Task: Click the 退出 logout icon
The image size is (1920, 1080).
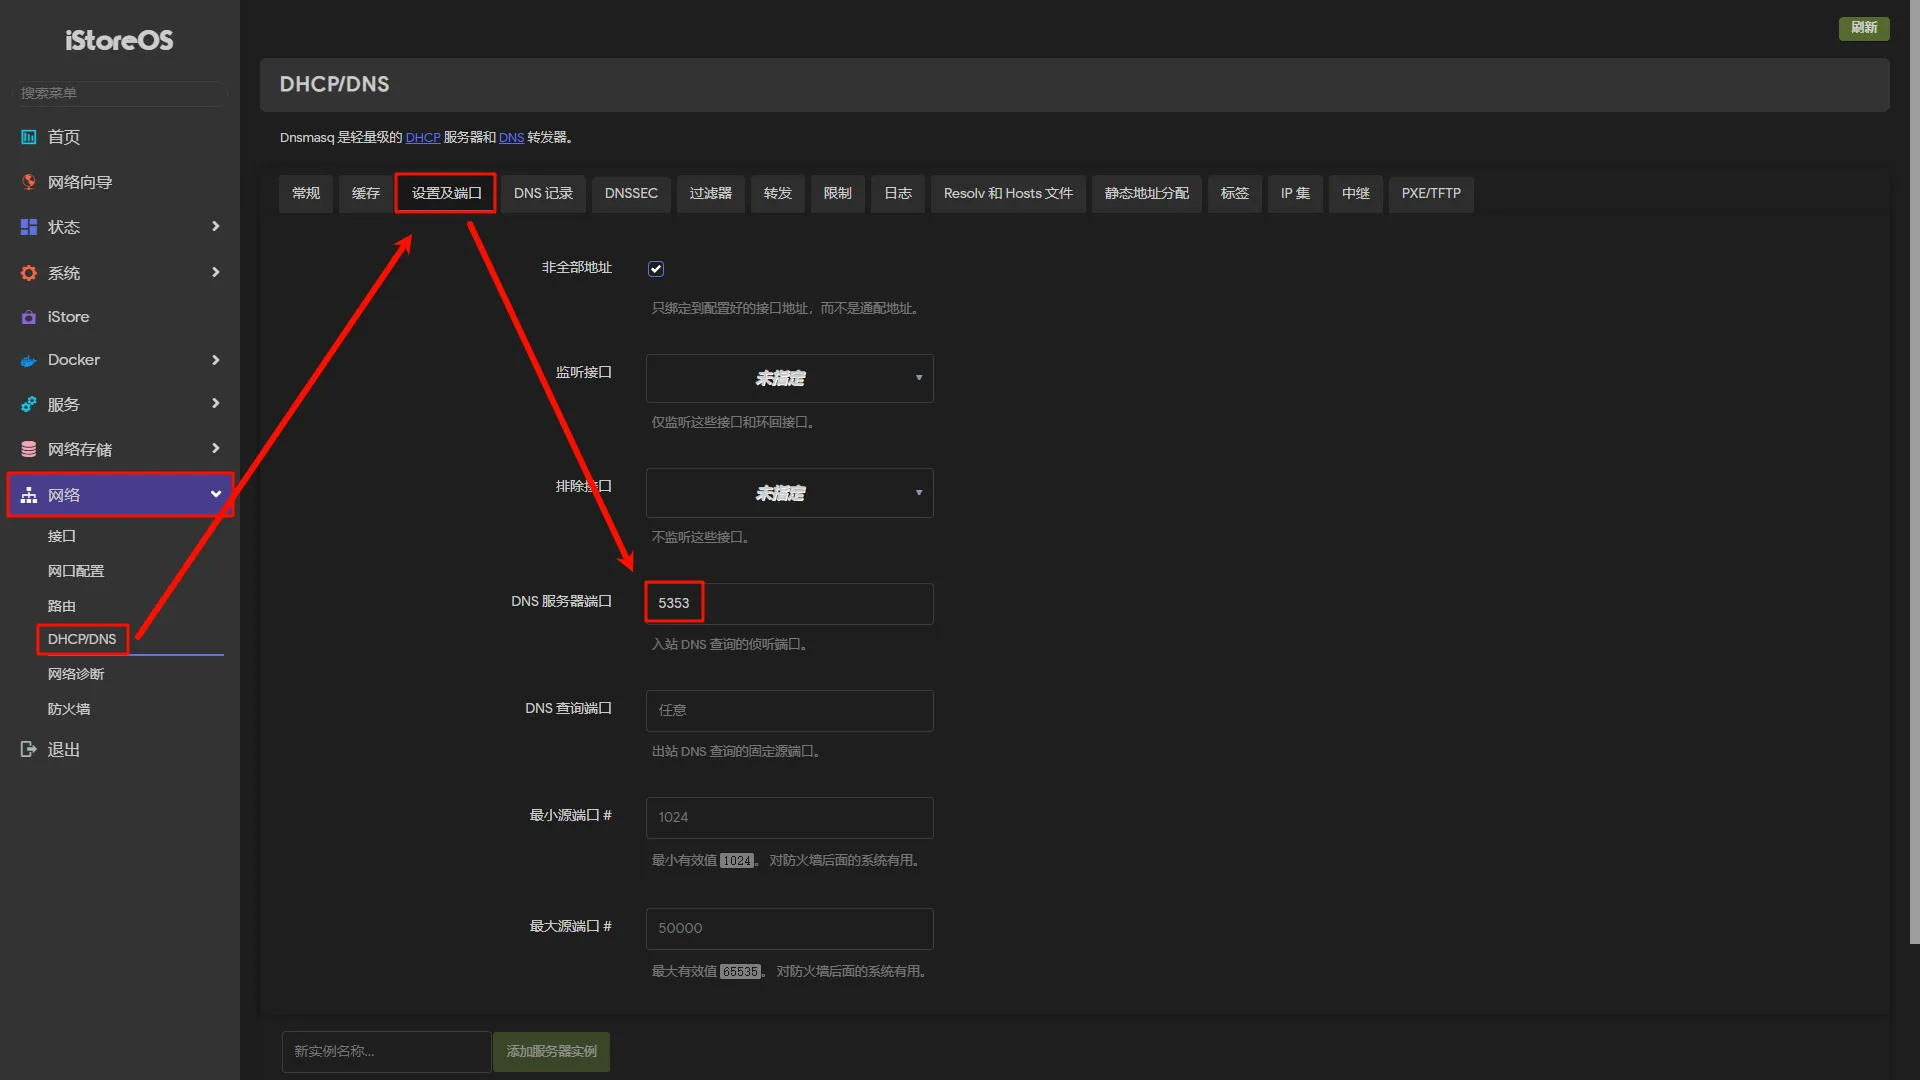Action: (x=29, y=749)
